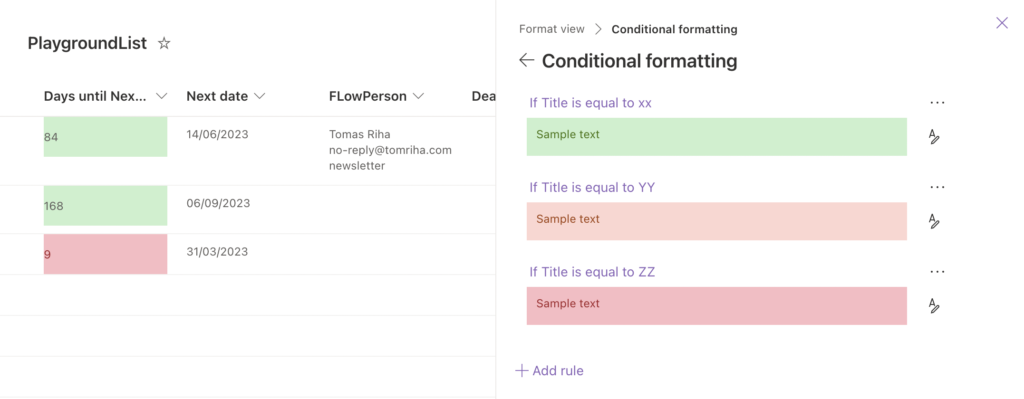The width and height of the screenshot is (1024, 399).
Task: Edit style of the YY rule
Action: [934, 221]
